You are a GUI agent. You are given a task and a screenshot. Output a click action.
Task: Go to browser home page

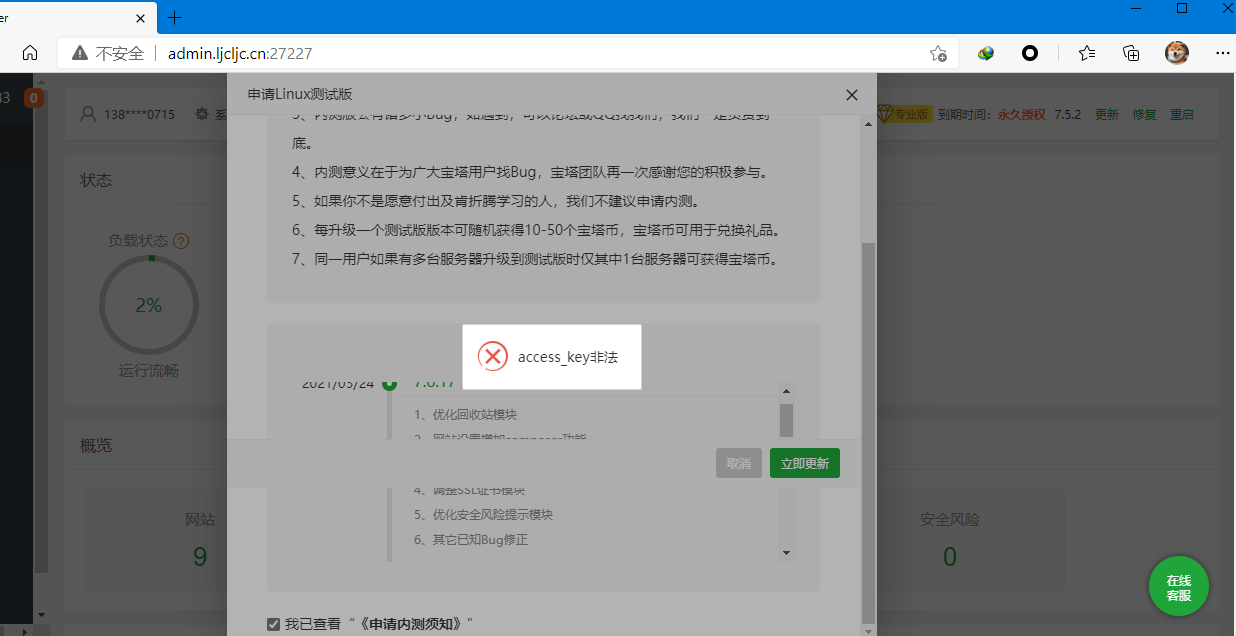click(x=30, y=53)
